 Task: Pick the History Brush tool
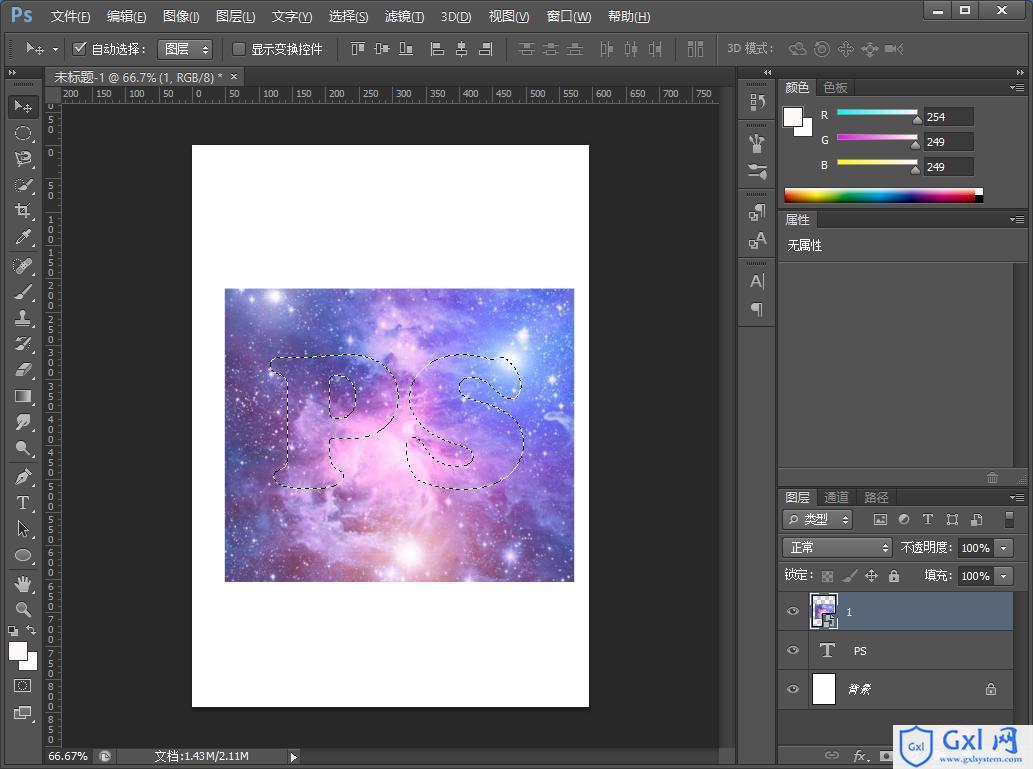pos(22,344)
